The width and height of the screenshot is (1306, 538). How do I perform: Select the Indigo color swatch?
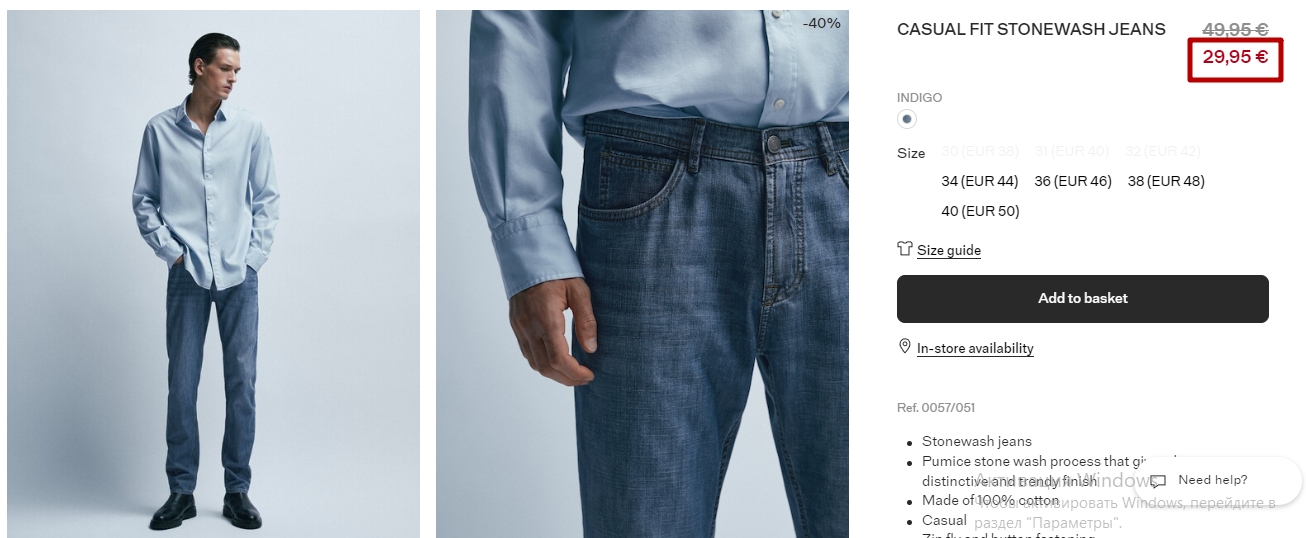[x=907, y=119]
